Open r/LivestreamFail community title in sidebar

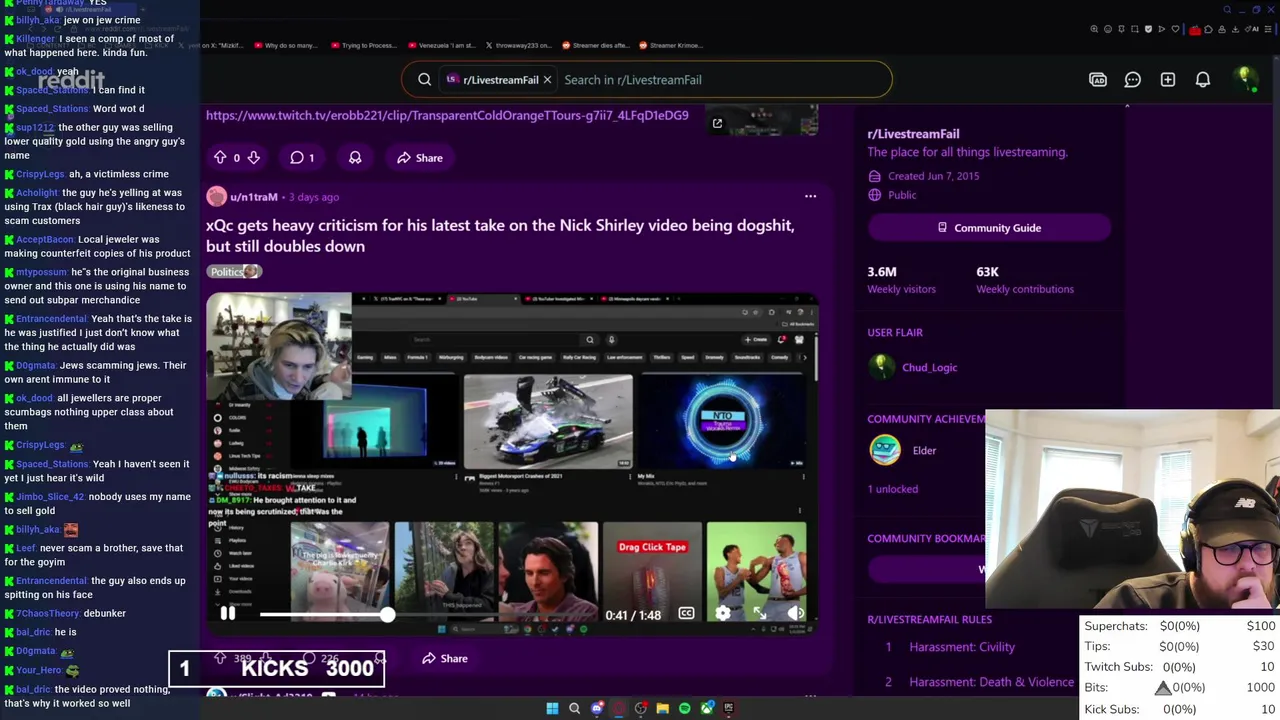click(x=913, y=134)
